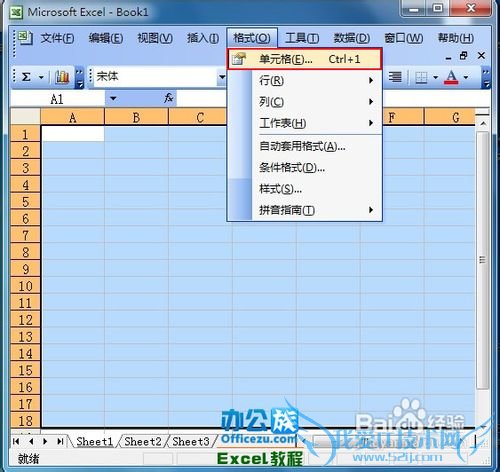Click cell A1
500x472 pixels.
click(73, 134)
